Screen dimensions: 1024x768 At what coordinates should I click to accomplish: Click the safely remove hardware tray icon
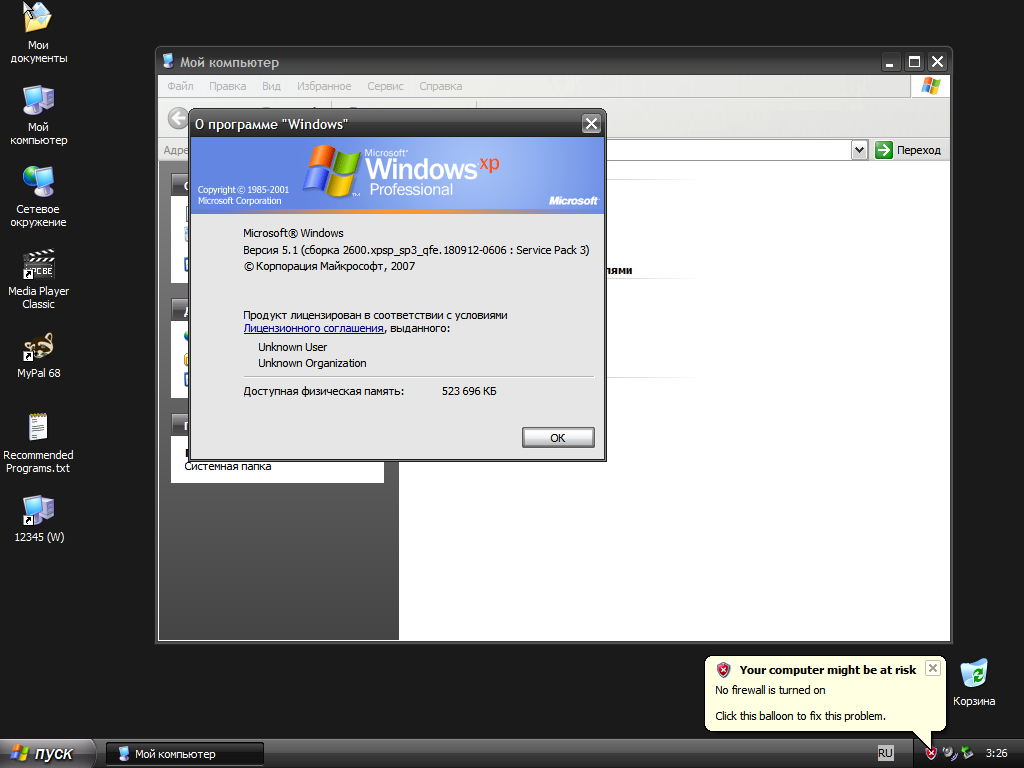point(967,753)
